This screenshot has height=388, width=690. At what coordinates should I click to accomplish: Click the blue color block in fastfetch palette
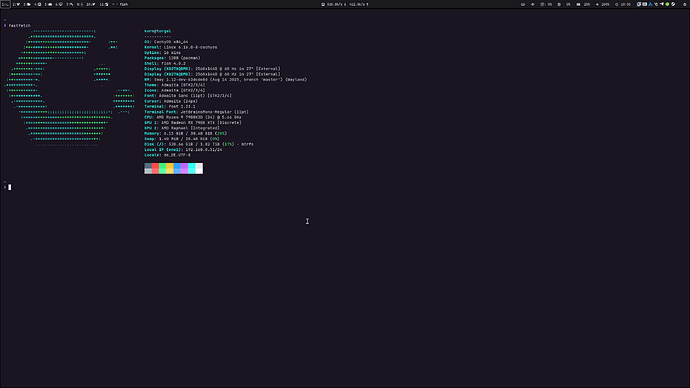[x=177, y=168]
